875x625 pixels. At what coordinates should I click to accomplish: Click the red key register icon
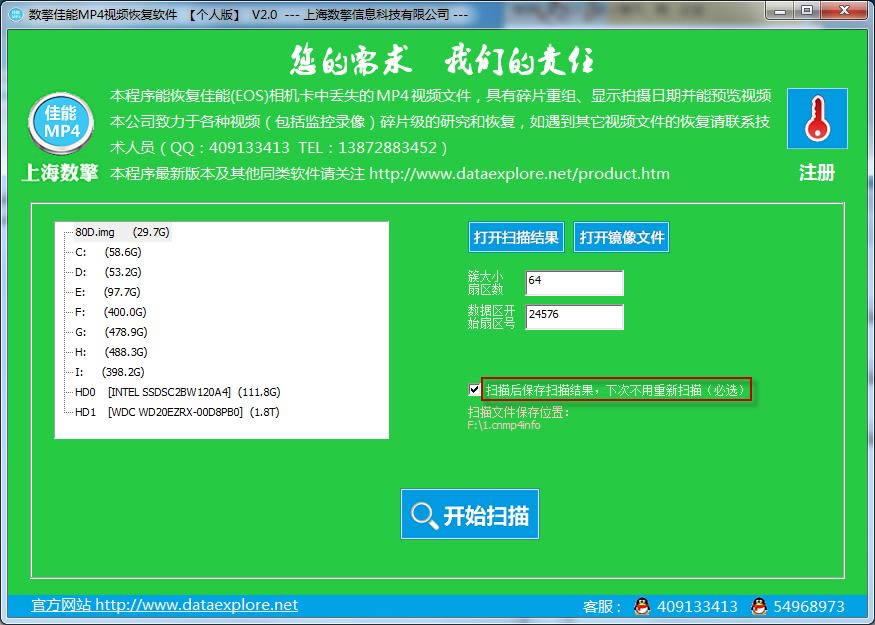pos(817,118)
